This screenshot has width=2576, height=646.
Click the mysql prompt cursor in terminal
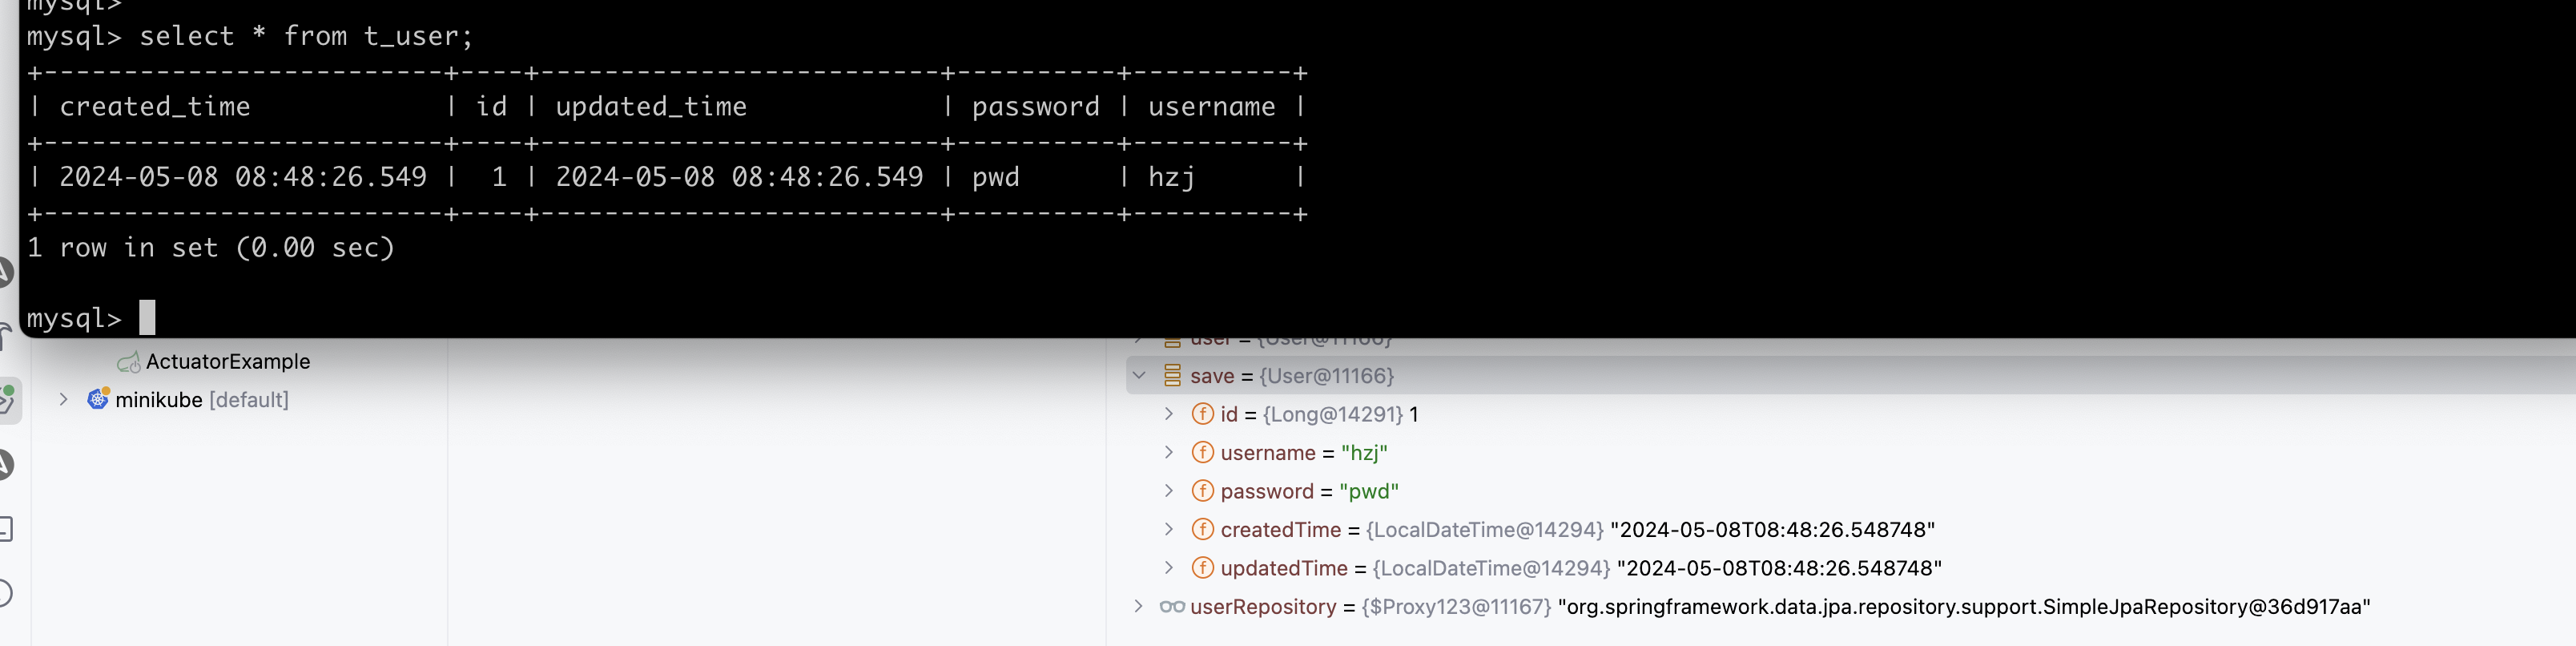tap(147, 318)
